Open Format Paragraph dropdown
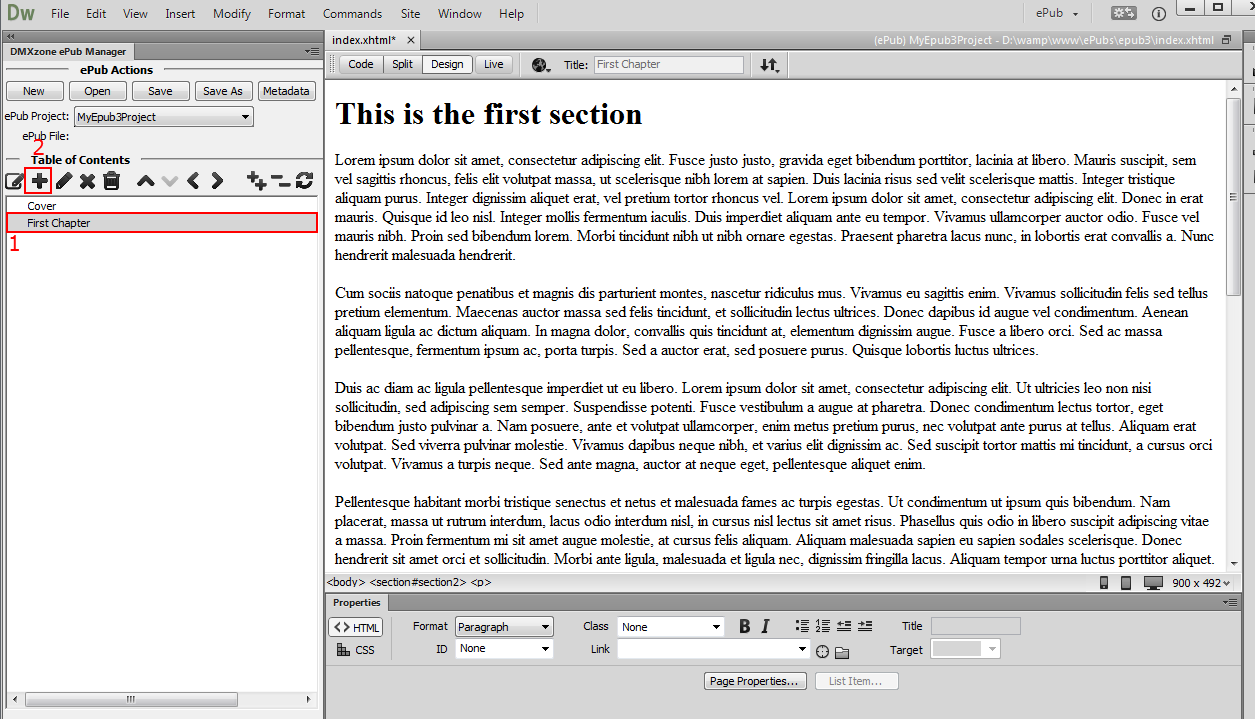 [504, 627]
